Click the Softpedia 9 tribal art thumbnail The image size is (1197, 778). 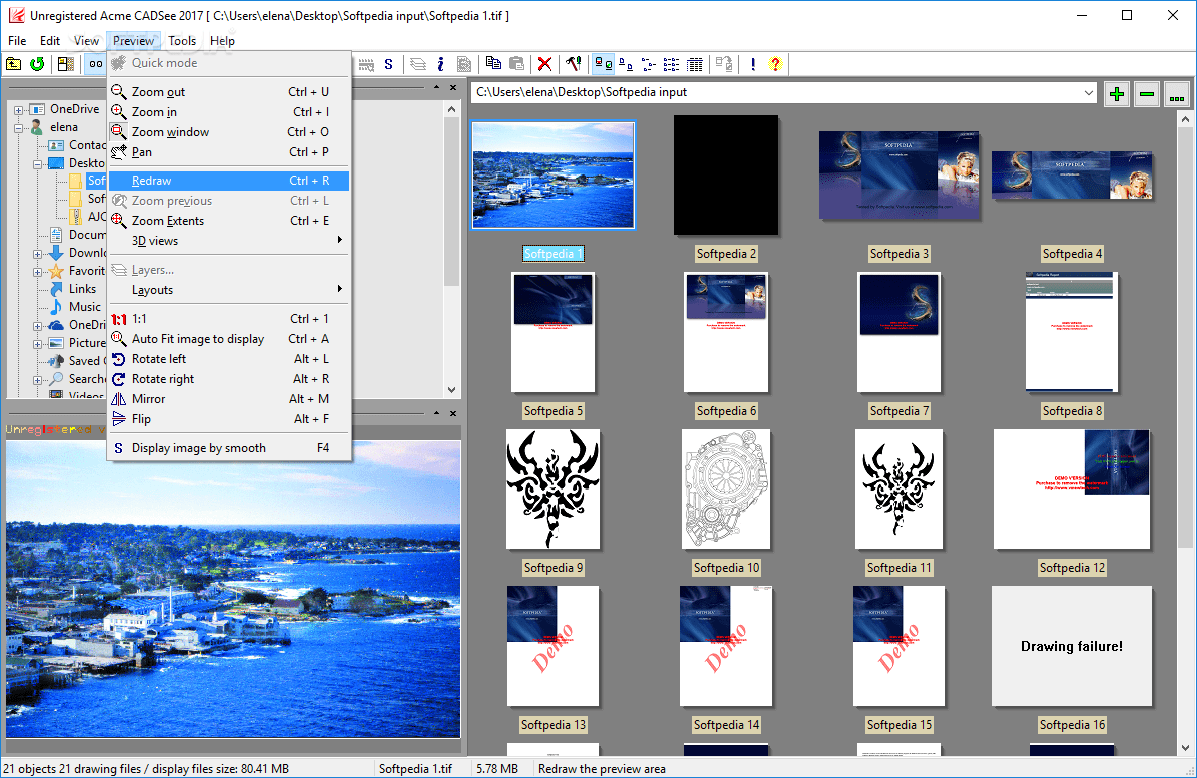click(x=553, y=489)
